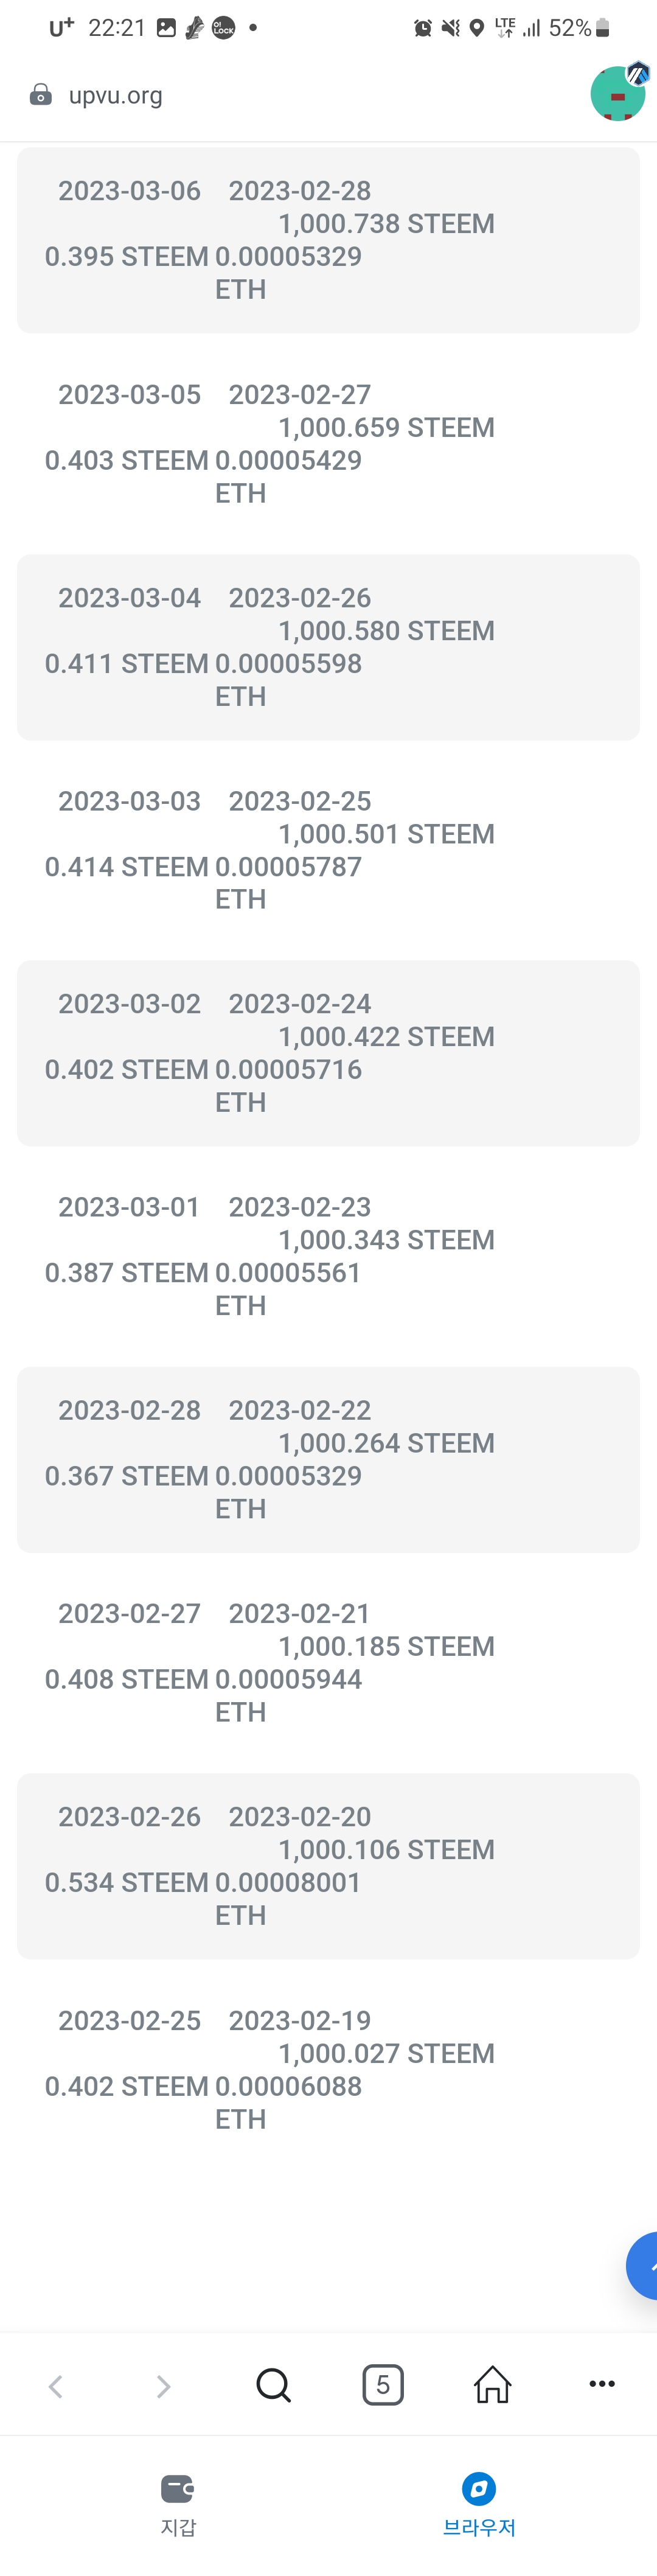The width and height of the screenshot is (657, 2576).
Task: Tap the lock icon beside upvu.org
Action: 41,95
